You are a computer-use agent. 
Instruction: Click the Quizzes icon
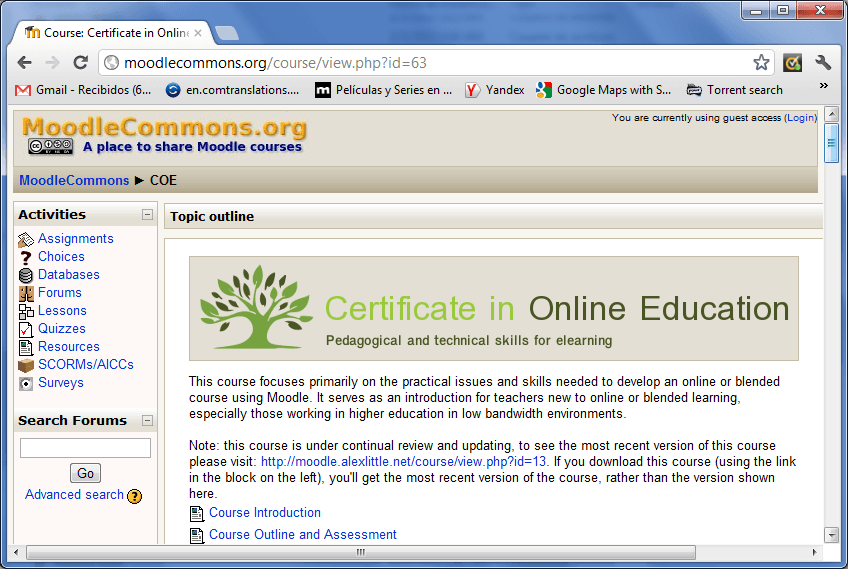(25, 329)
